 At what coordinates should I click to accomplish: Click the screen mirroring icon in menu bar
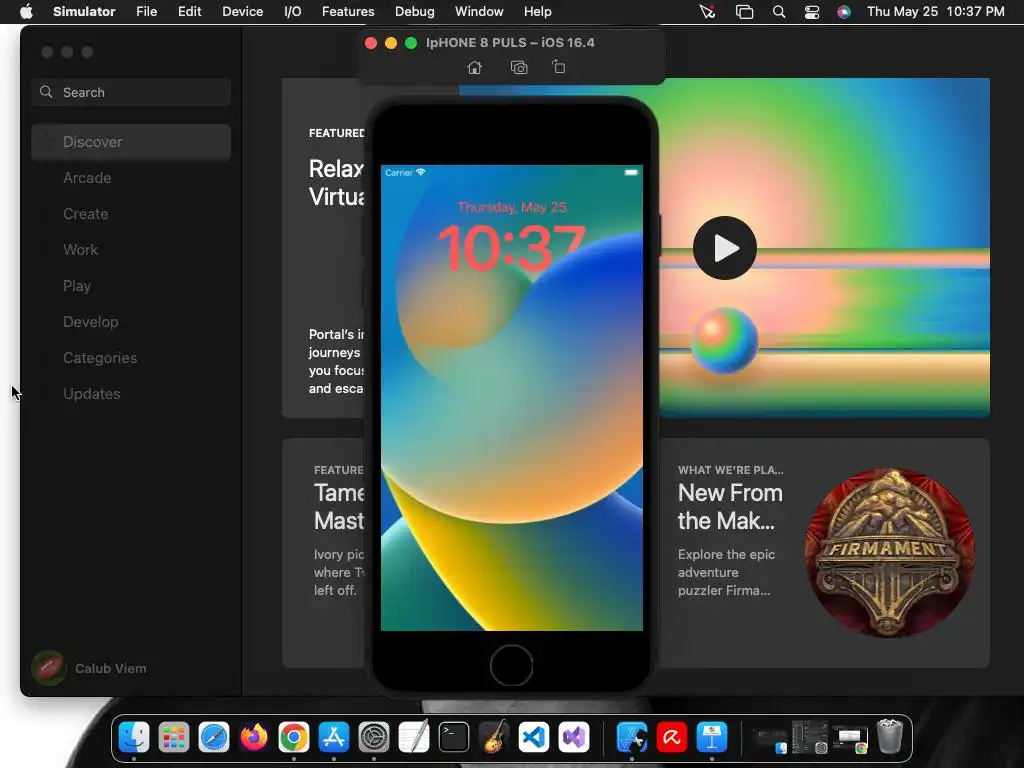744,12
